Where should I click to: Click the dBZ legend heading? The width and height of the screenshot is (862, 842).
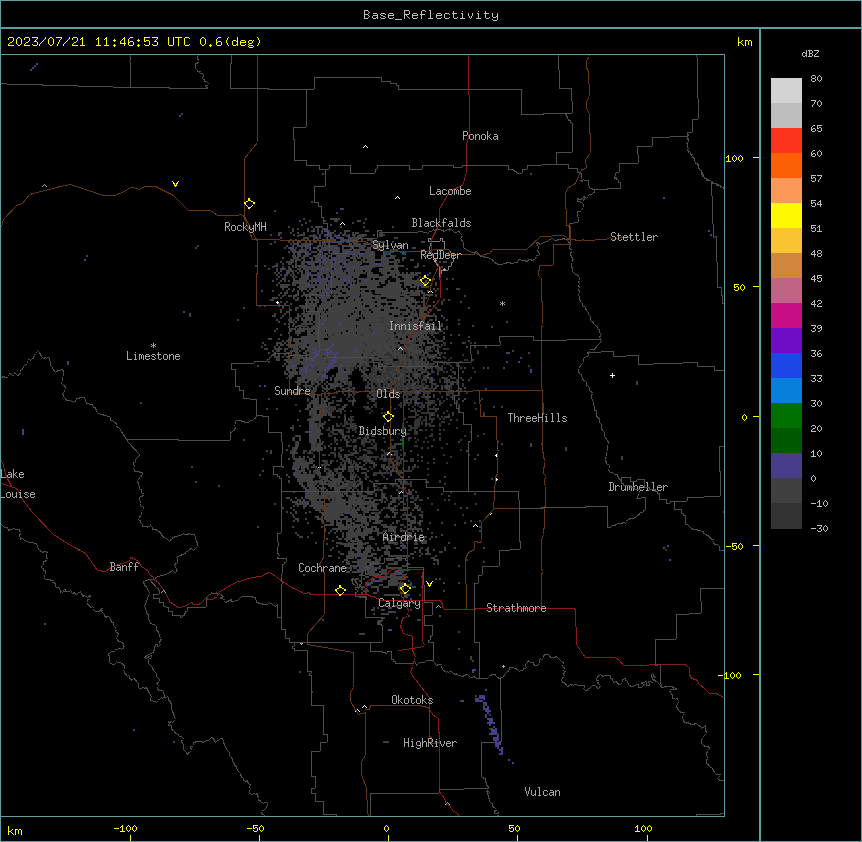tap(810, 53)
